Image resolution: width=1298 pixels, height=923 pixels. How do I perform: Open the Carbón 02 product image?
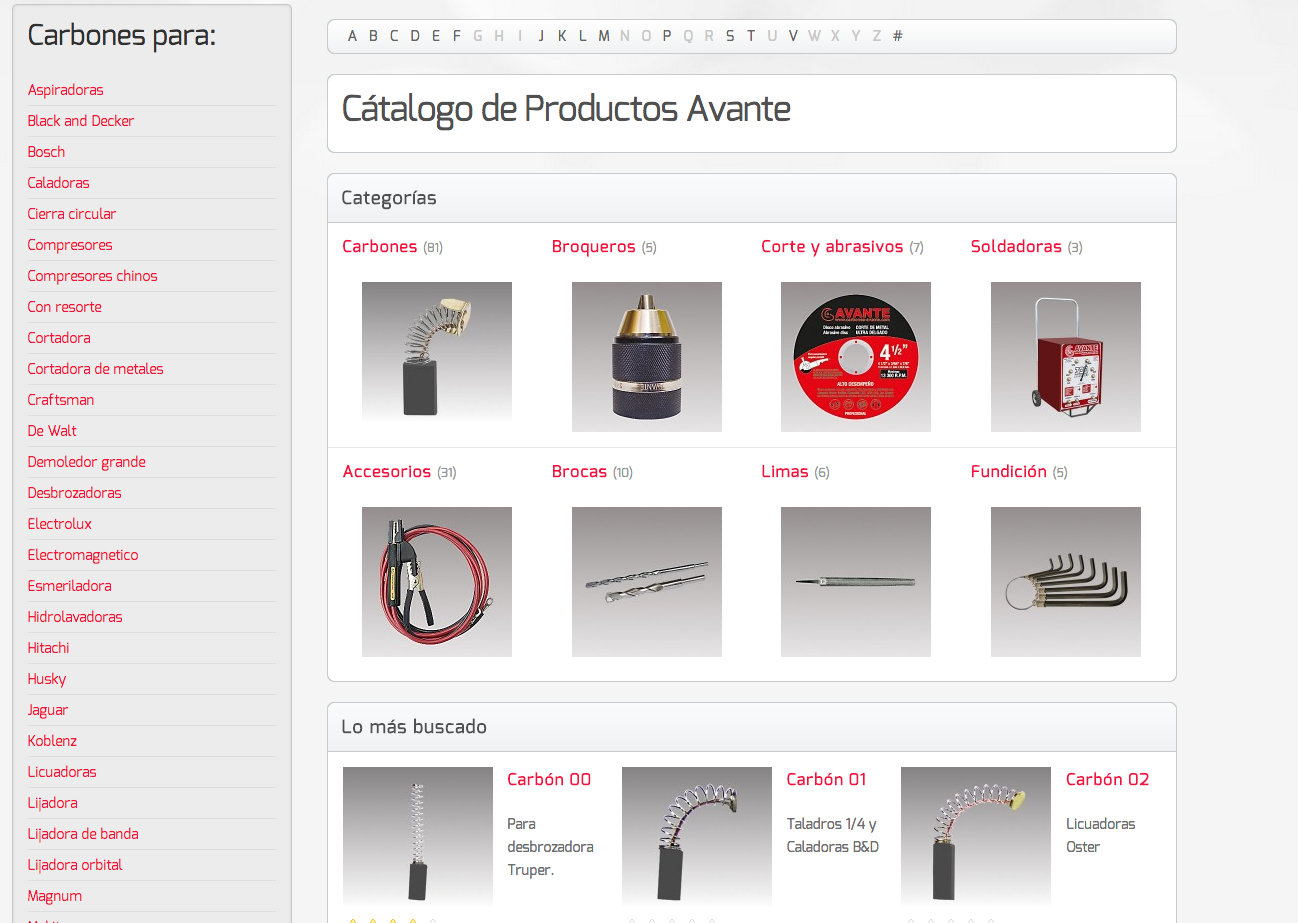click(976, 837)
